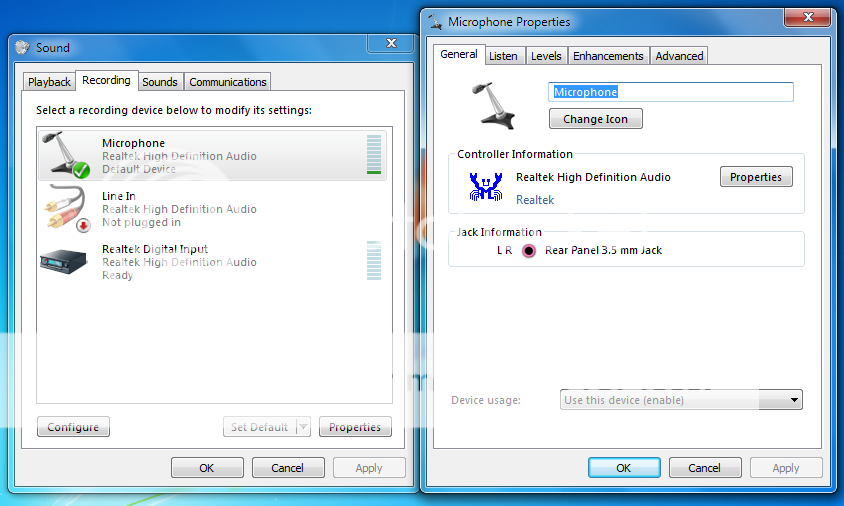Open the Listen tab in Microphone Properties
This screenshot has width=844, height=506.
[x=503, y=56]
